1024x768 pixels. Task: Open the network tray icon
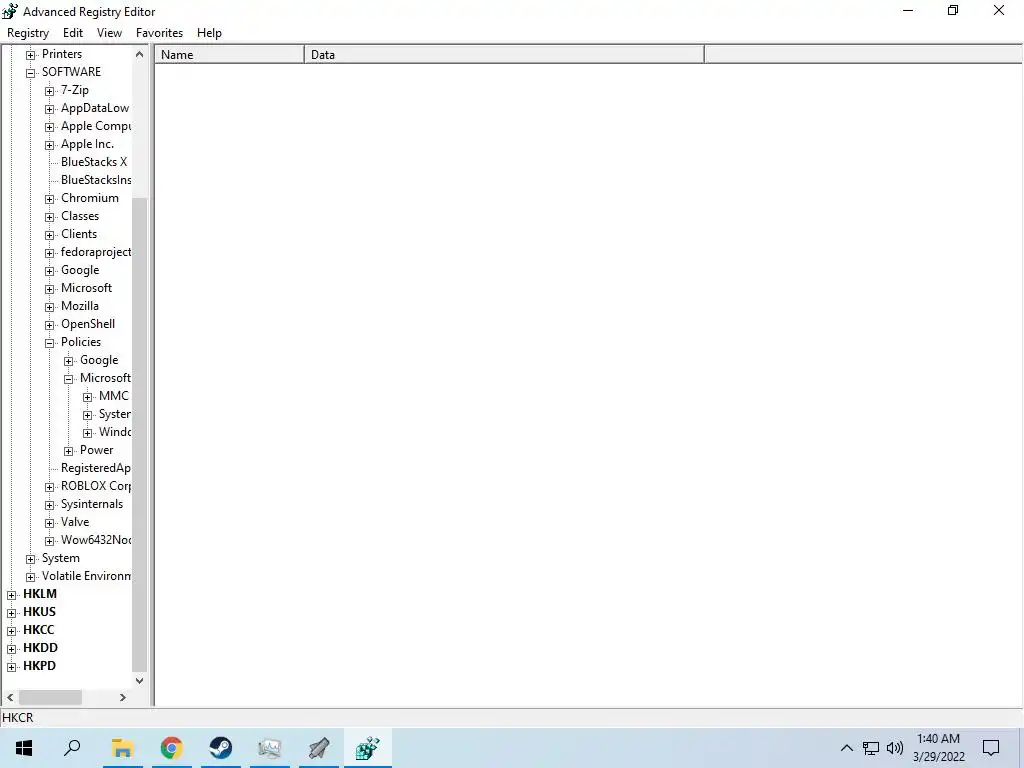871,748
